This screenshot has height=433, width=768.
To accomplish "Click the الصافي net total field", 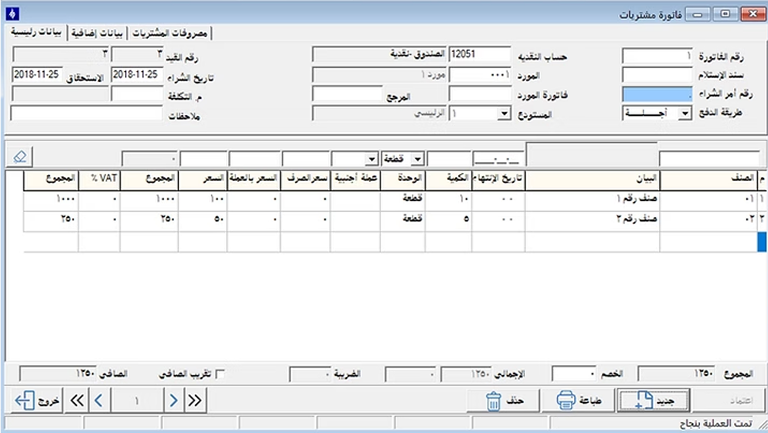I will 58,374.
